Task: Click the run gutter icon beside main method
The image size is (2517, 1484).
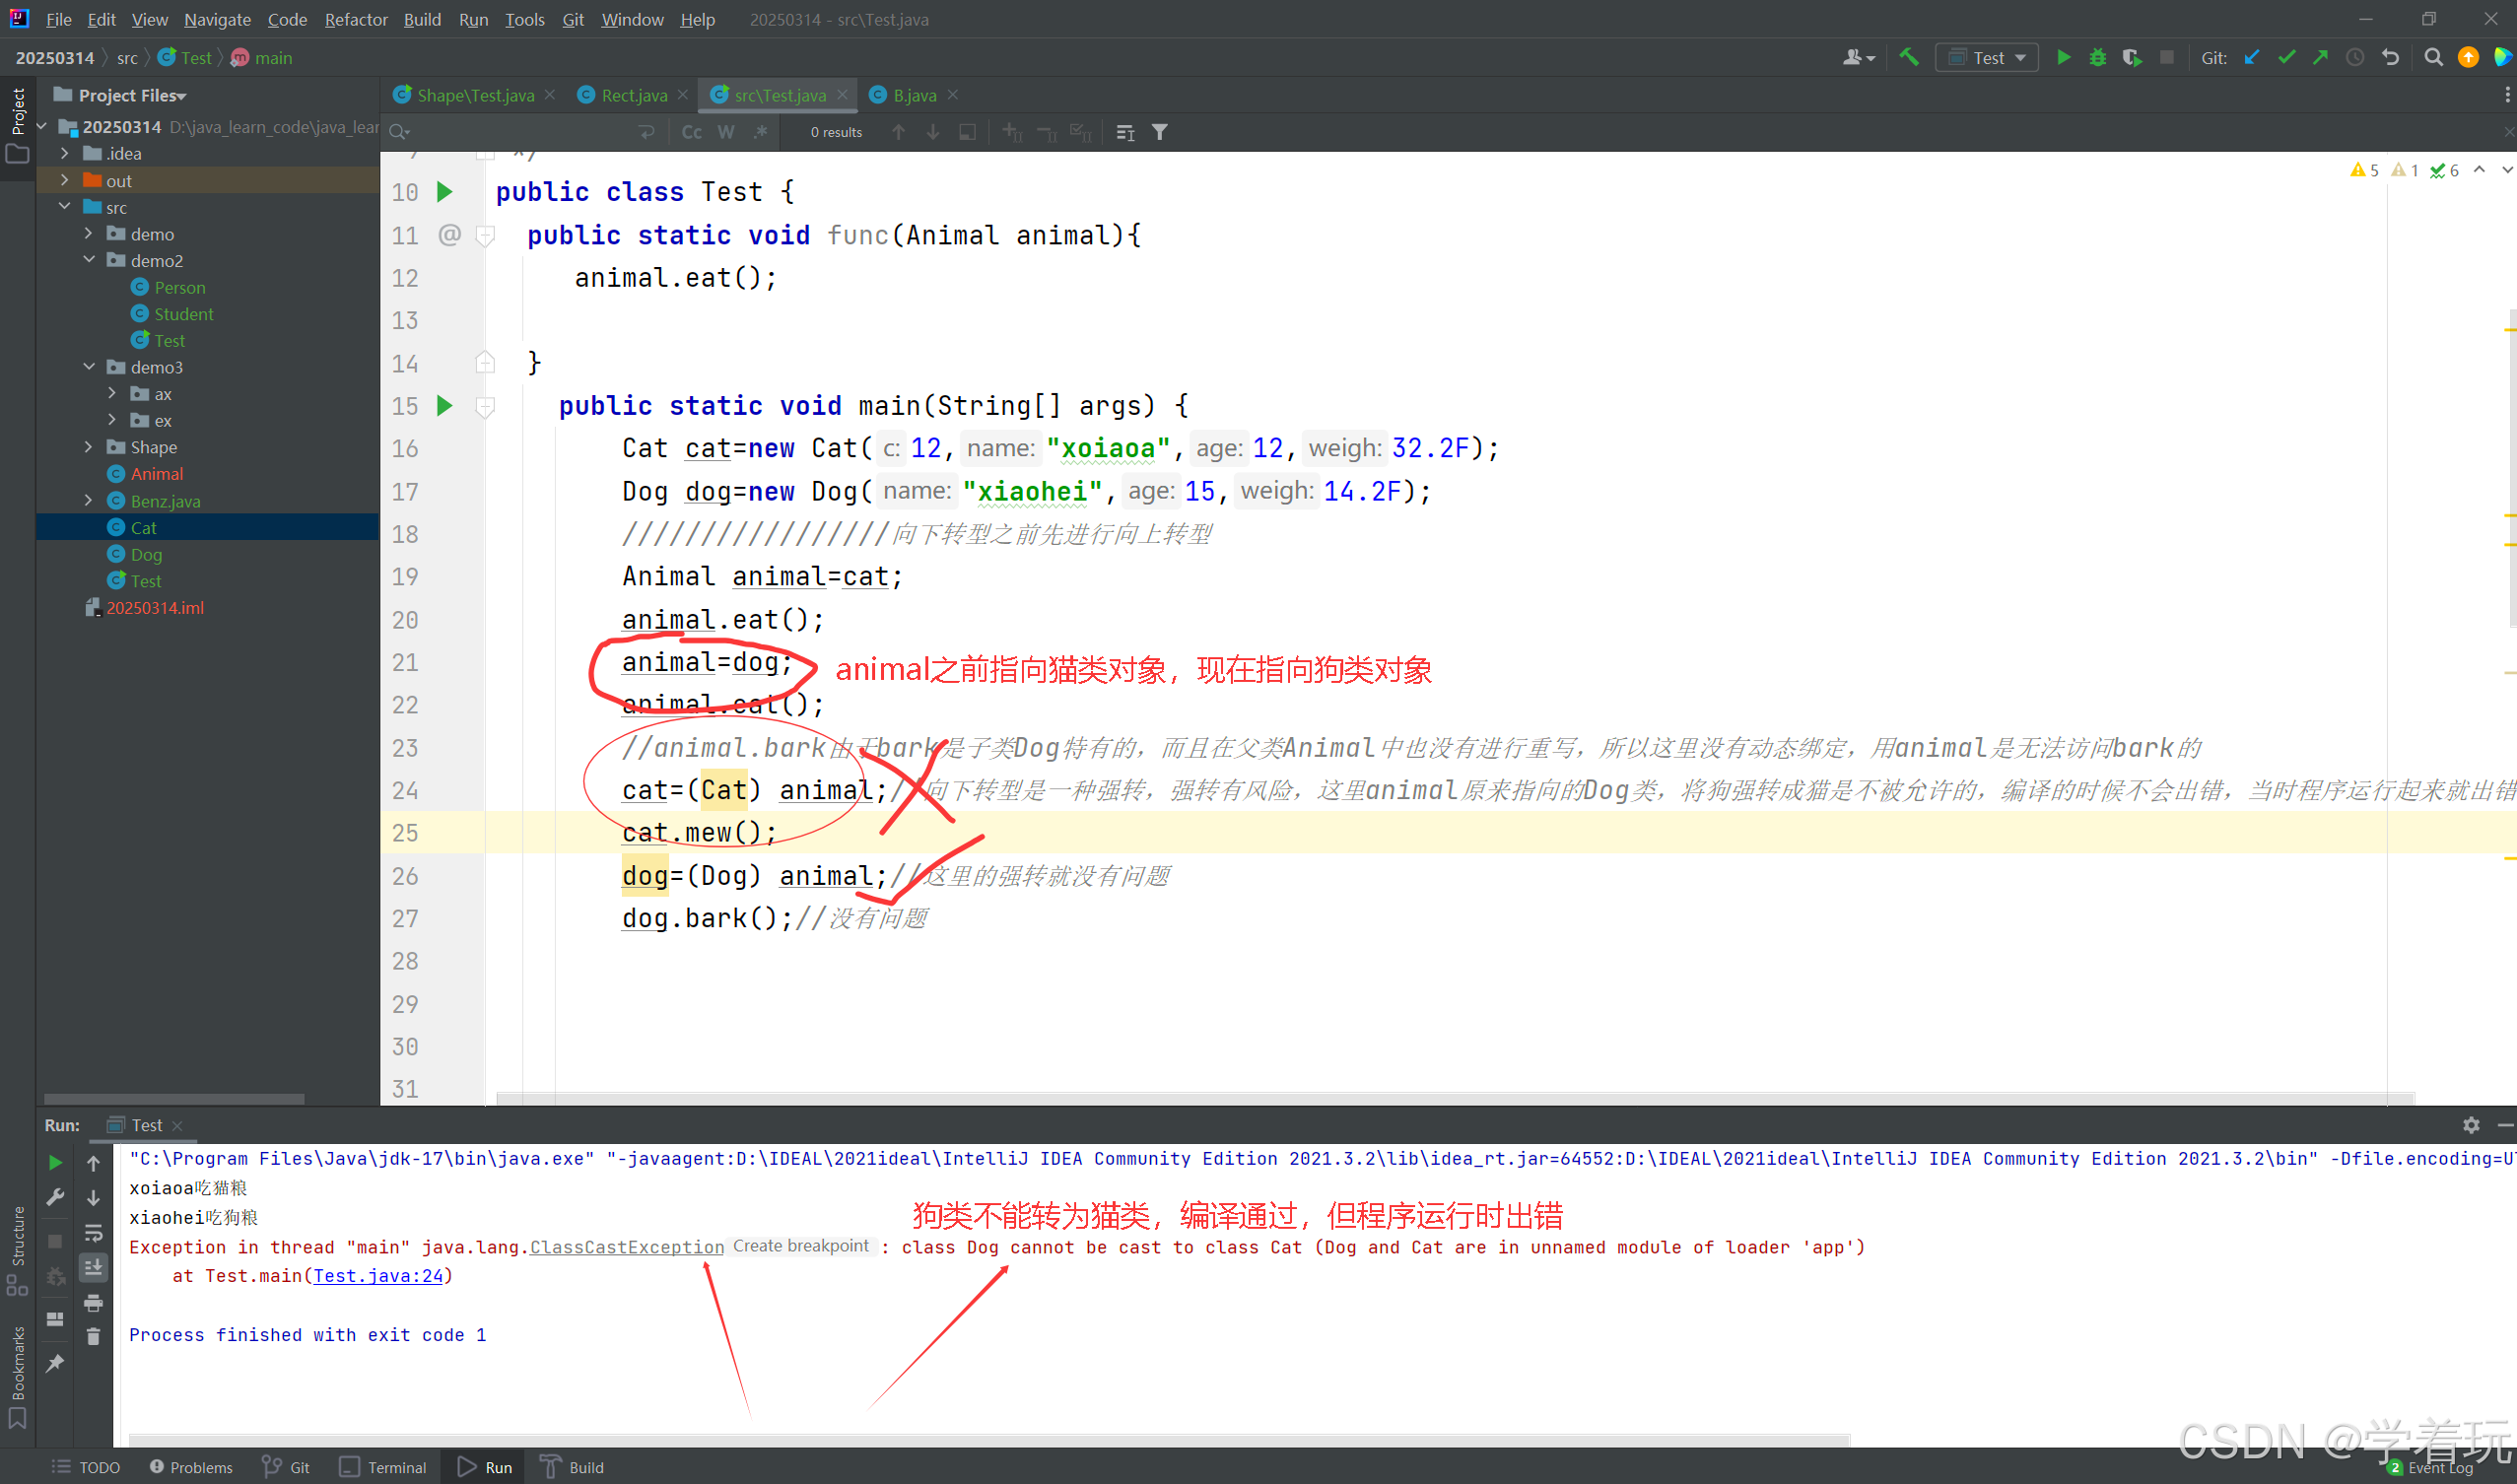Action: tap(445, 406)
